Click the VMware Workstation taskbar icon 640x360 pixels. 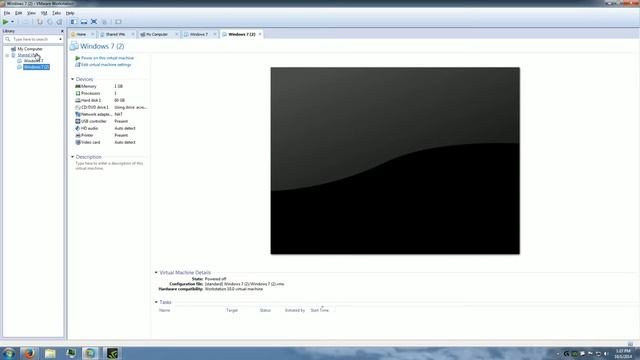coord(89,353)
